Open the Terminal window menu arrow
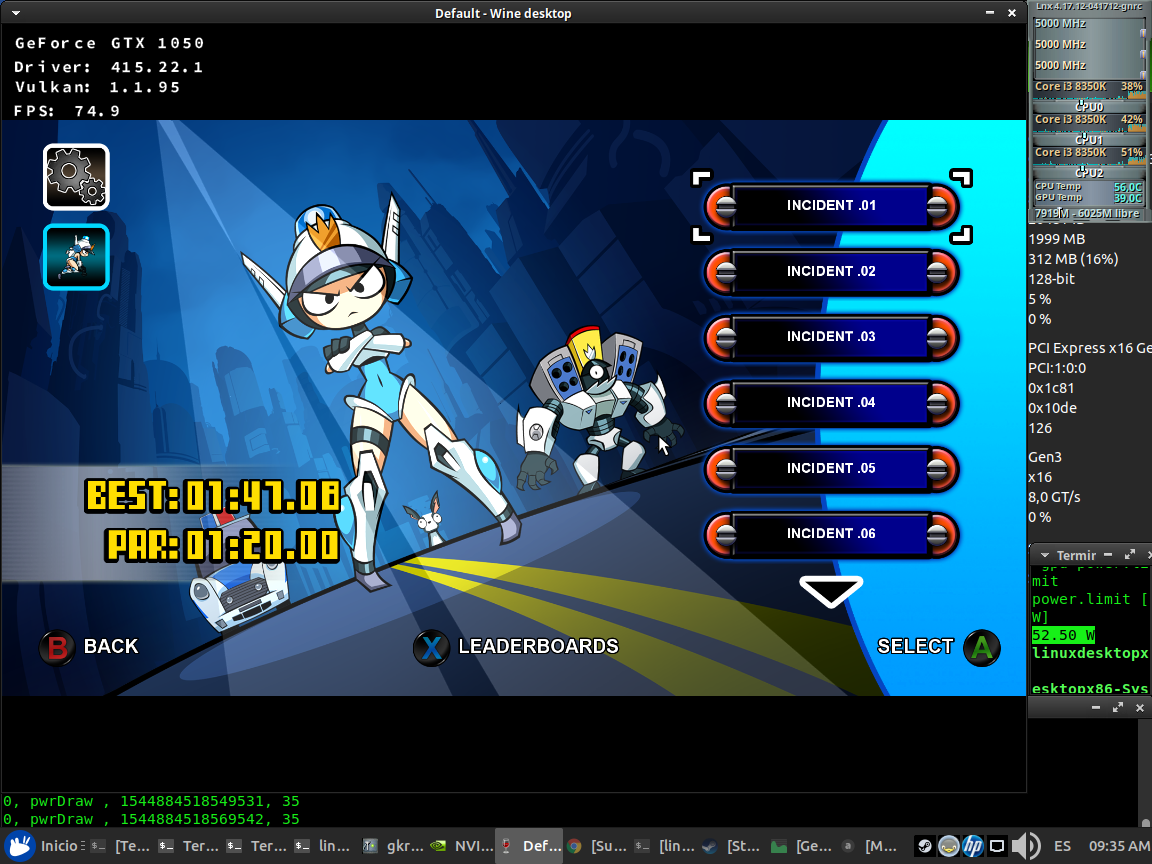This screenshot has width=1152, height=864. (1044, 555)
